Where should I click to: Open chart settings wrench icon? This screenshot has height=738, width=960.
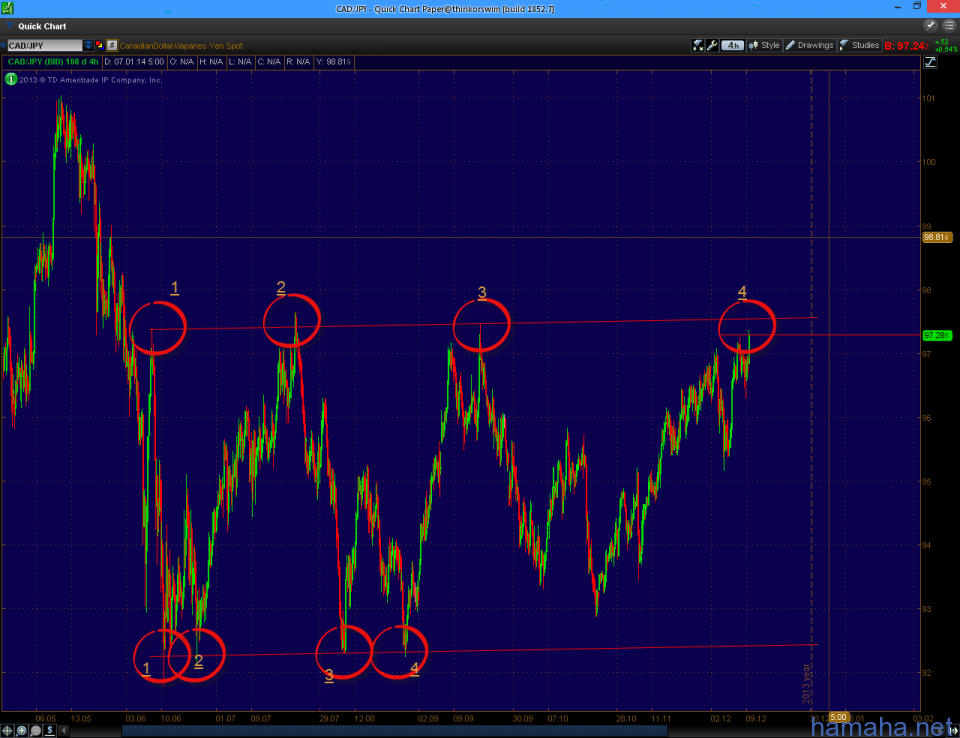point(712,45)
